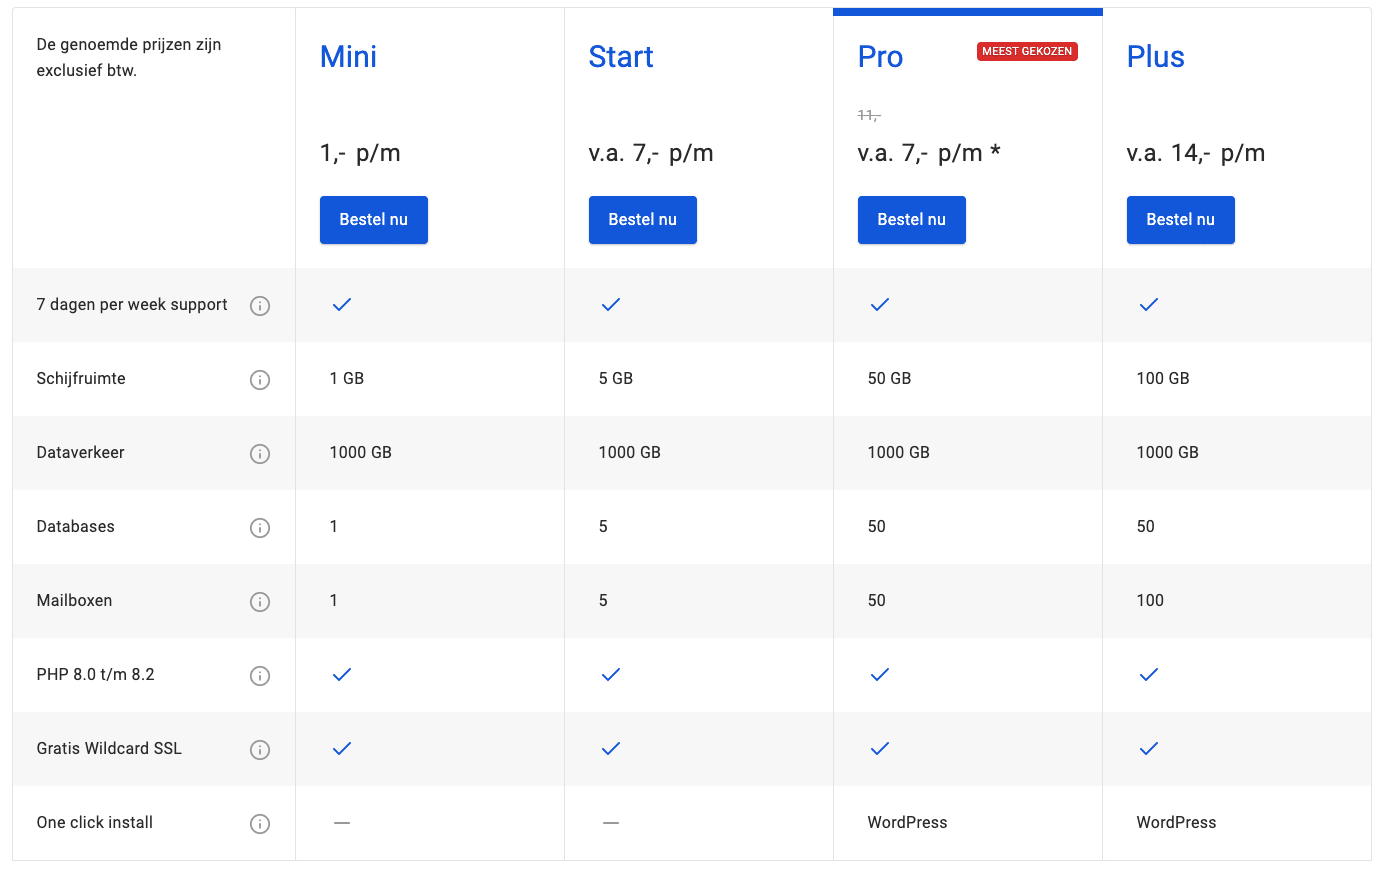
Task: Order the Mini plan with Bestel nu
Action: pos(374,220)
